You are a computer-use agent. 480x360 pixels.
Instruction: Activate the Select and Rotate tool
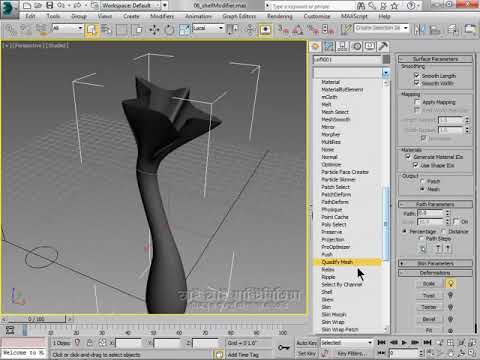point(169,30)
